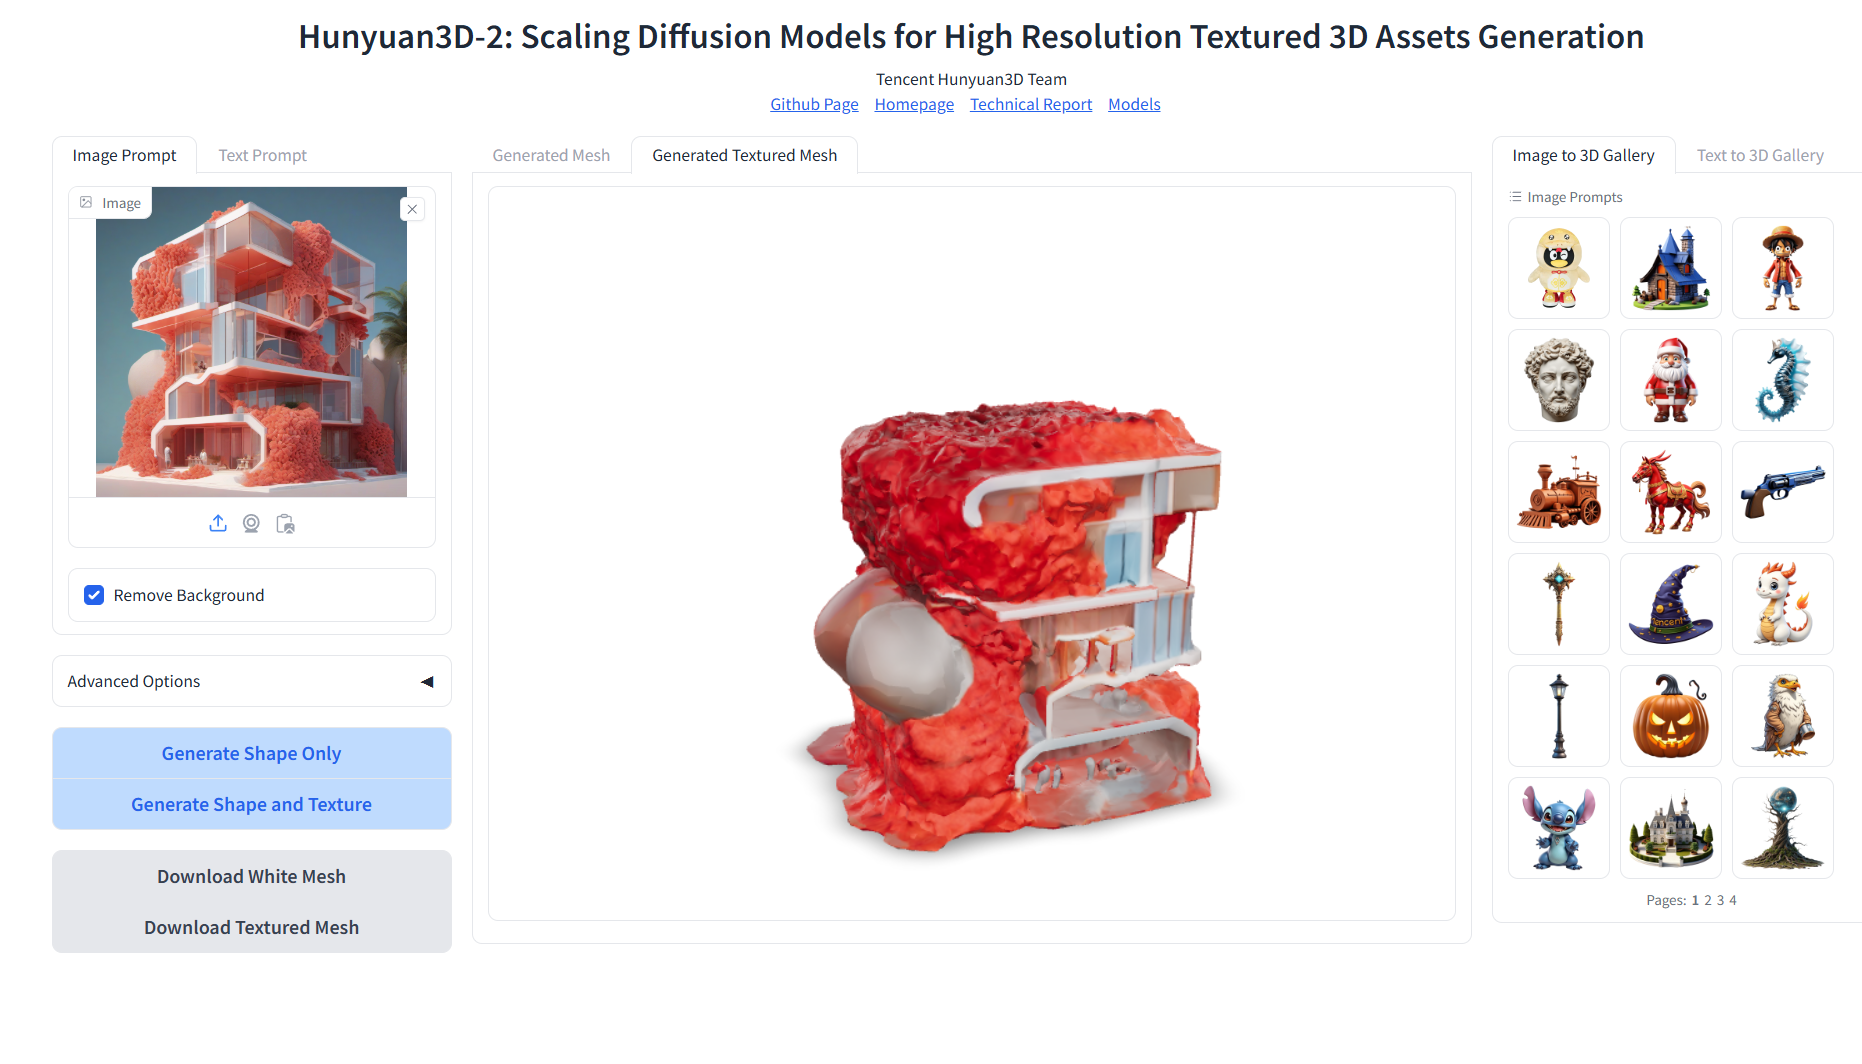Expand the Advanced Options section
The height and width of the screenshot is (1064, 1862).
click(252, 681)
